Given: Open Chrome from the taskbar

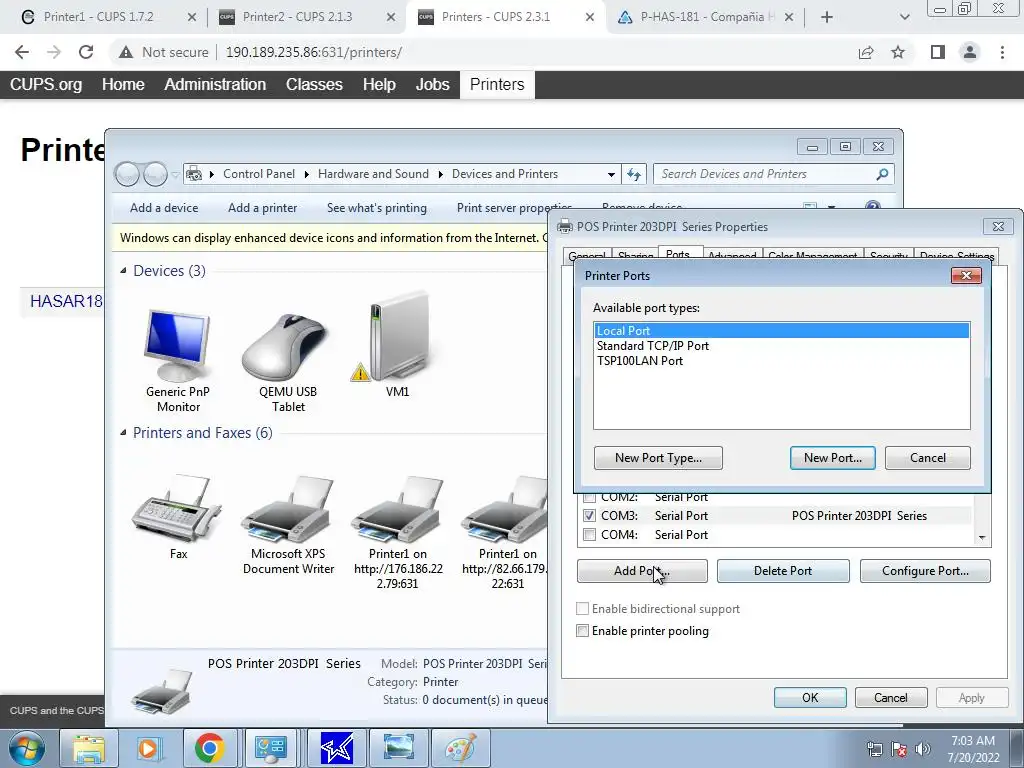Looking at the screenshot, I should [x=209, y=748].
